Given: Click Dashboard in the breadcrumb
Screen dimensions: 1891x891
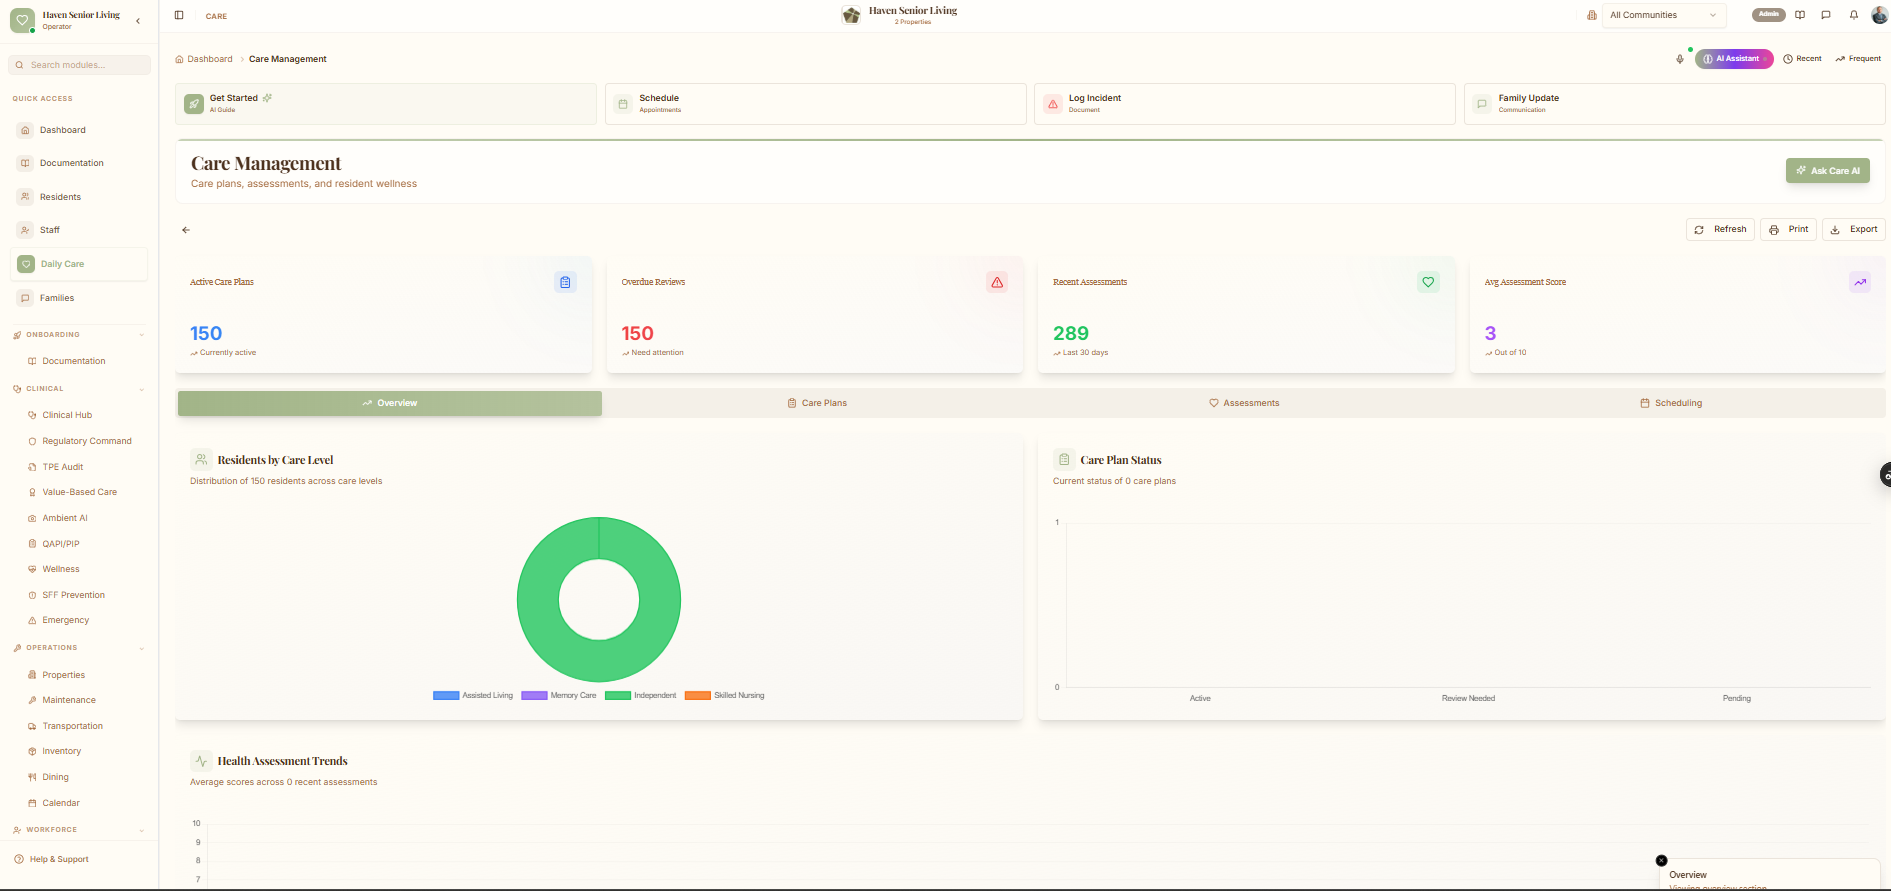Looking at the screenshot, I should click(204, 59).
